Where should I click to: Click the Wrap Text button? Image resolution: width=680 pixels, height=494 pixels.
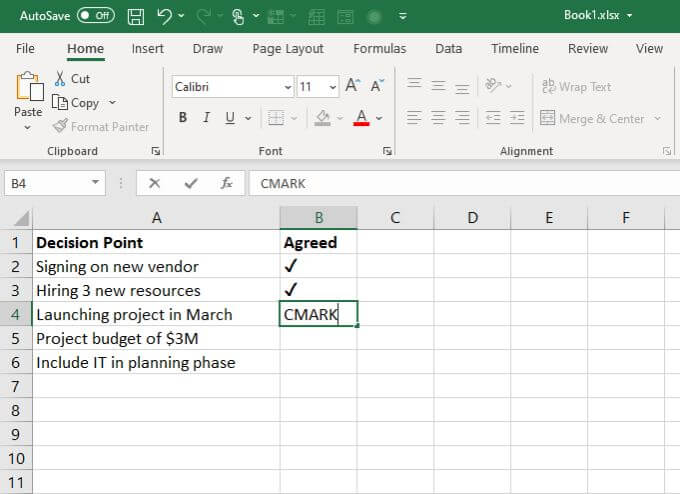[576, 87]
